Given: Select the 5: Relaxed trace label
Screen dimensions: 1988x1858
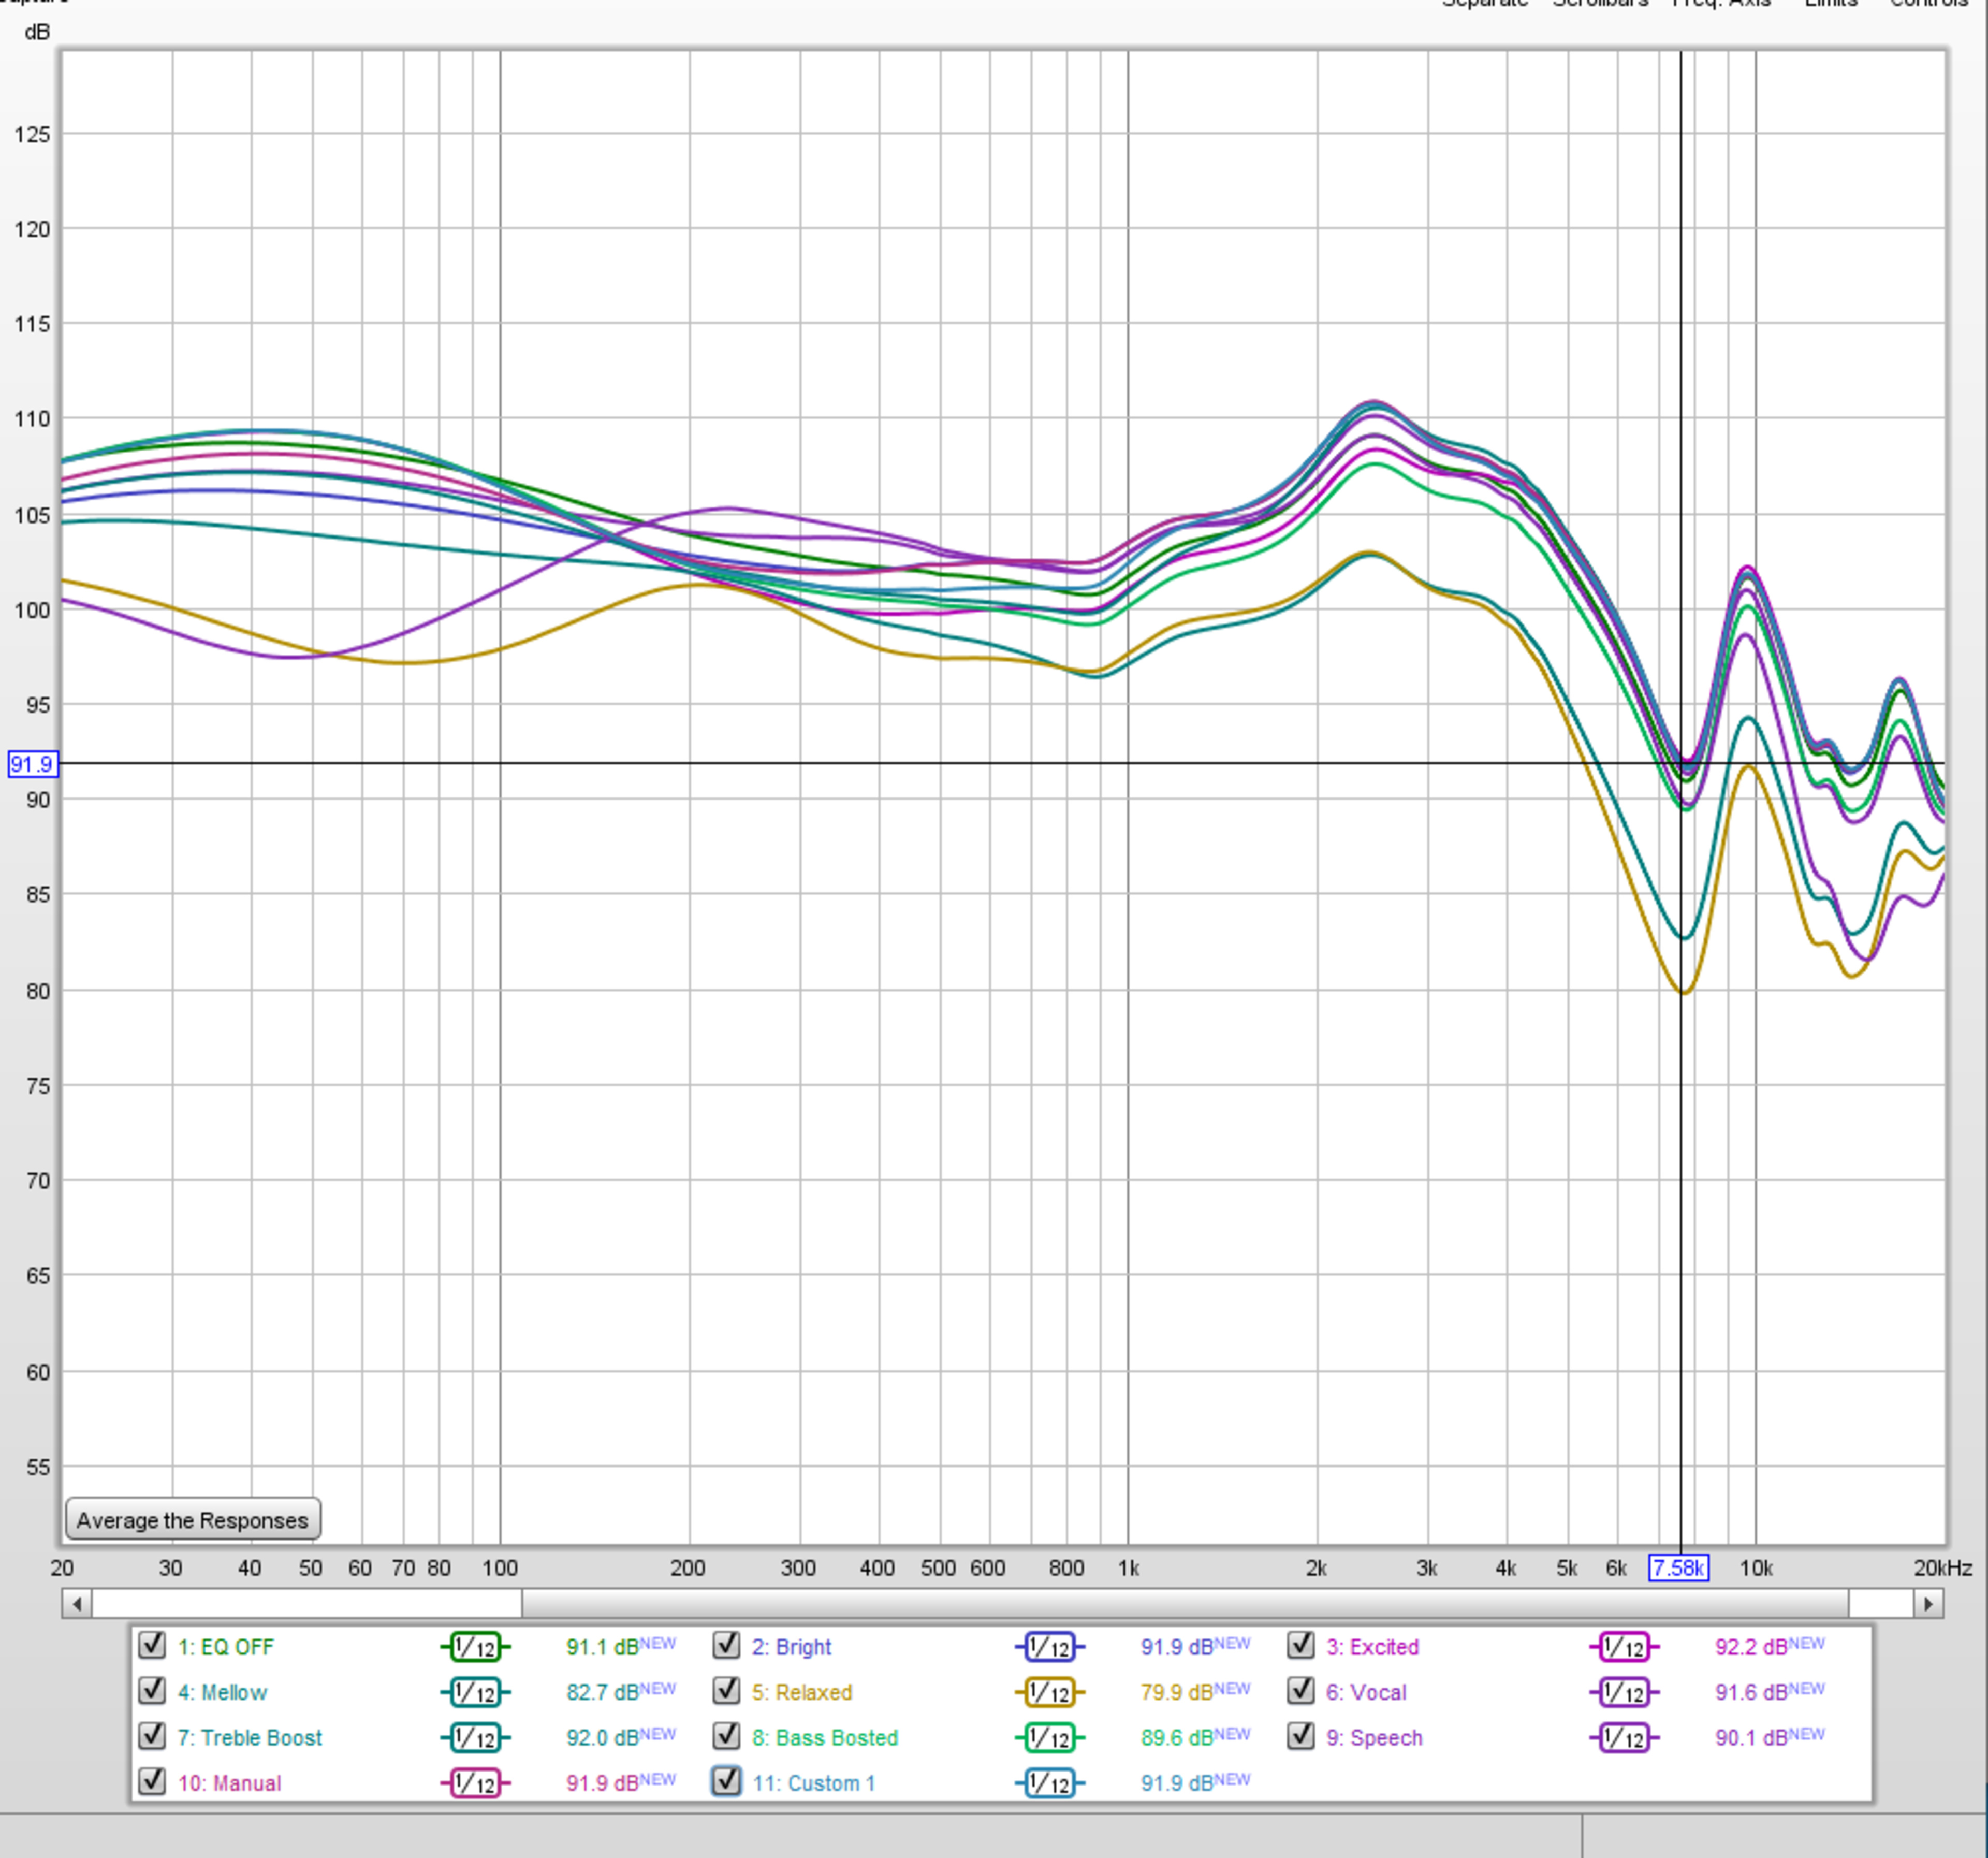Looking at the screenshot, I should (x=802, y=1692).
